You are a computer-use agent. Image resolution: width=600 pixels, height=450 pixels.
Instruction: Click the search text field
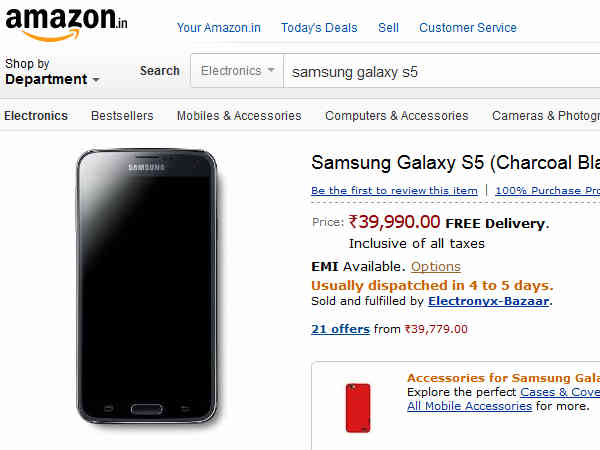click(440, 72)
